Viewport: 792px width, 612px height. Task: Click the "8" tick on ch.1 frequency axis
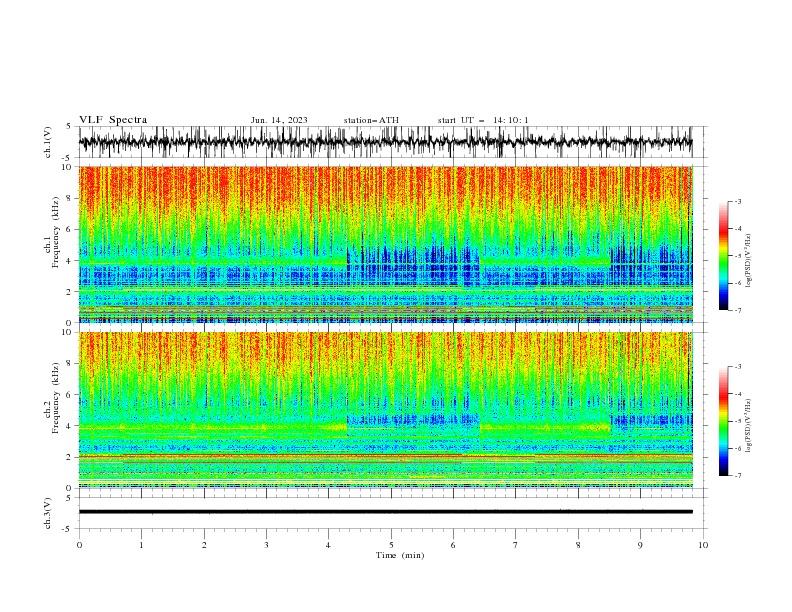click(x=69, y=198)
